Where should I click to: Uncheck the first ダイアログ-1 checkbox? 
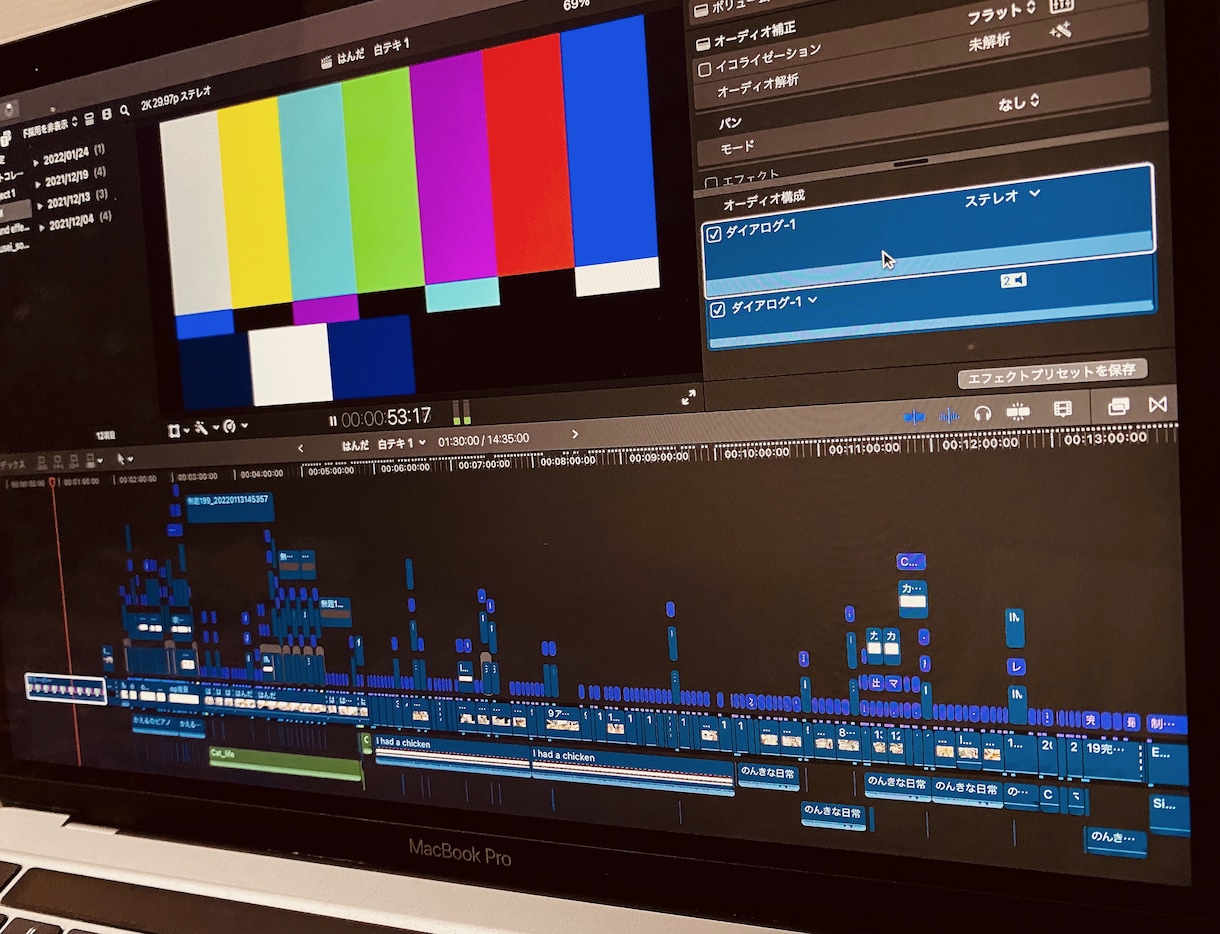tap(714, 235)
